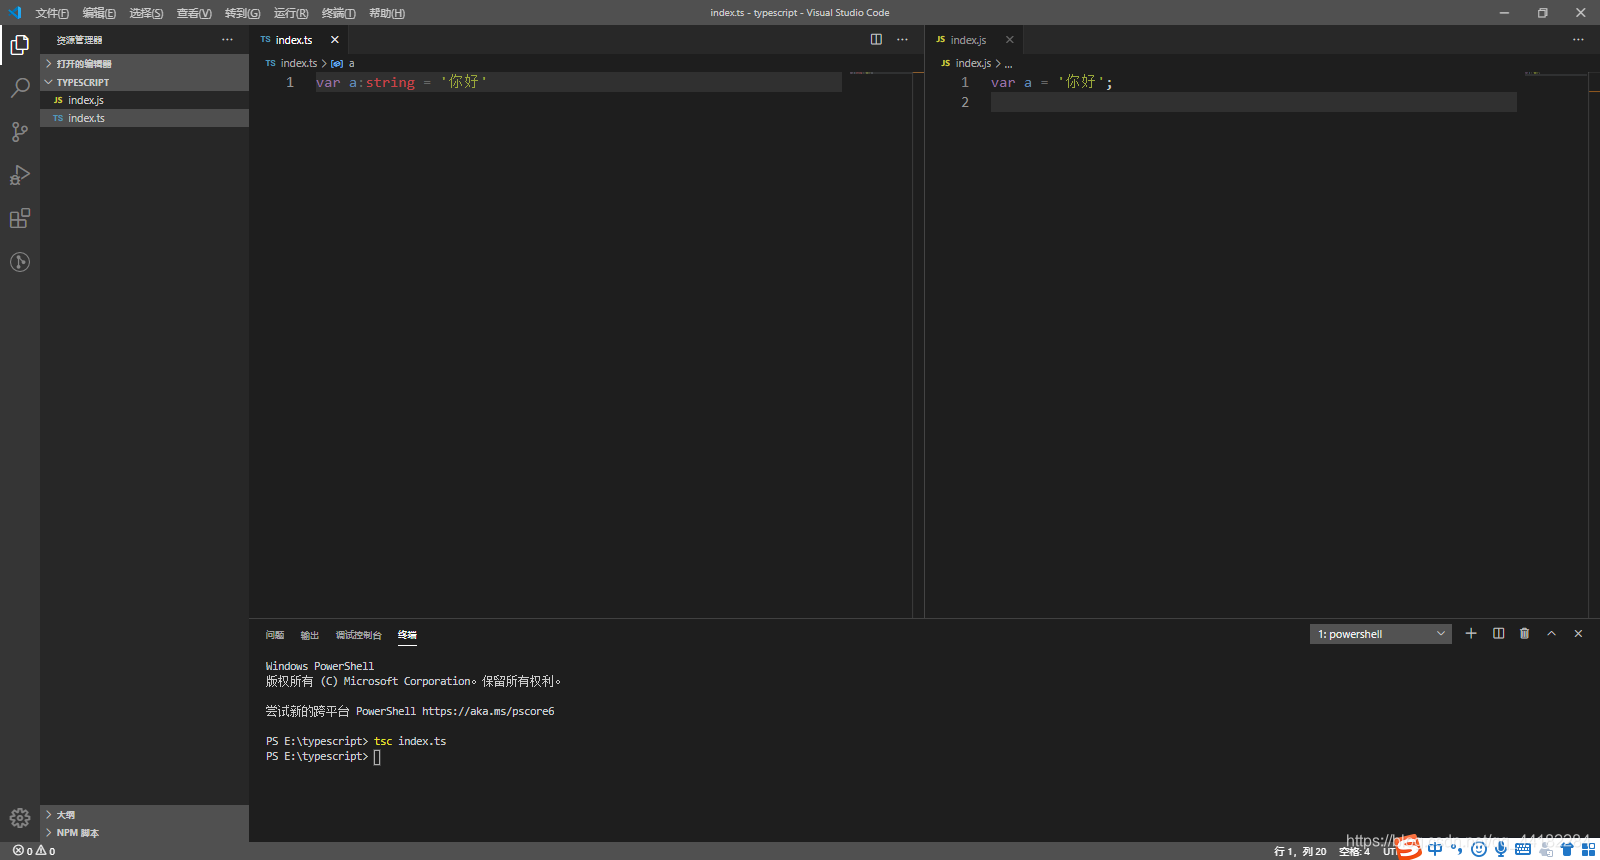1600x860 pixels.
Task: Switch to the Output panel tab
Action: pyautogui.click(x=310, y=635)
